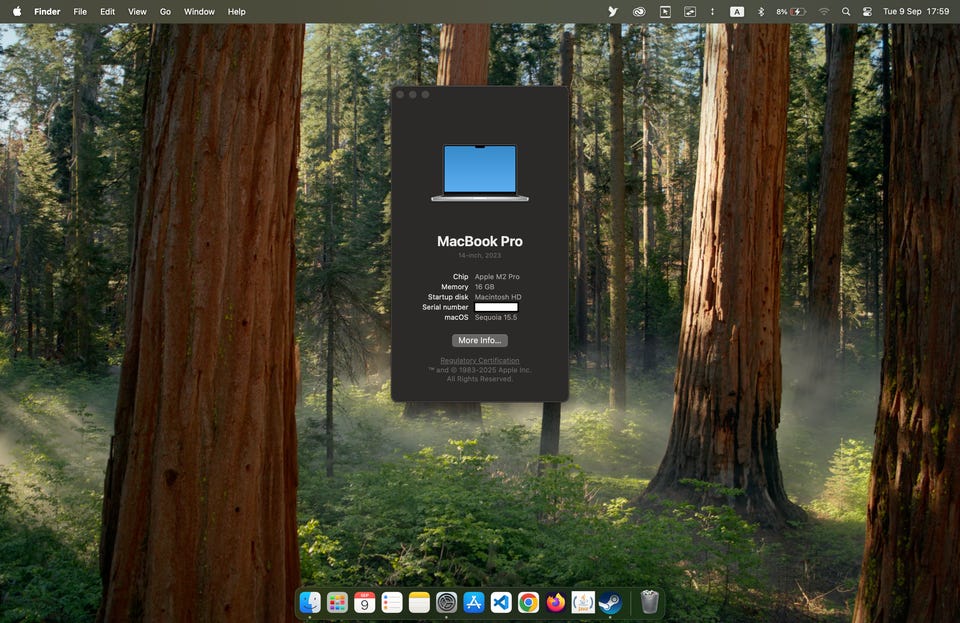Image resolution: width=960 pixels, height=623 pixels.
Task: Open the App Store from the Dock
Action: coord(474,602)
